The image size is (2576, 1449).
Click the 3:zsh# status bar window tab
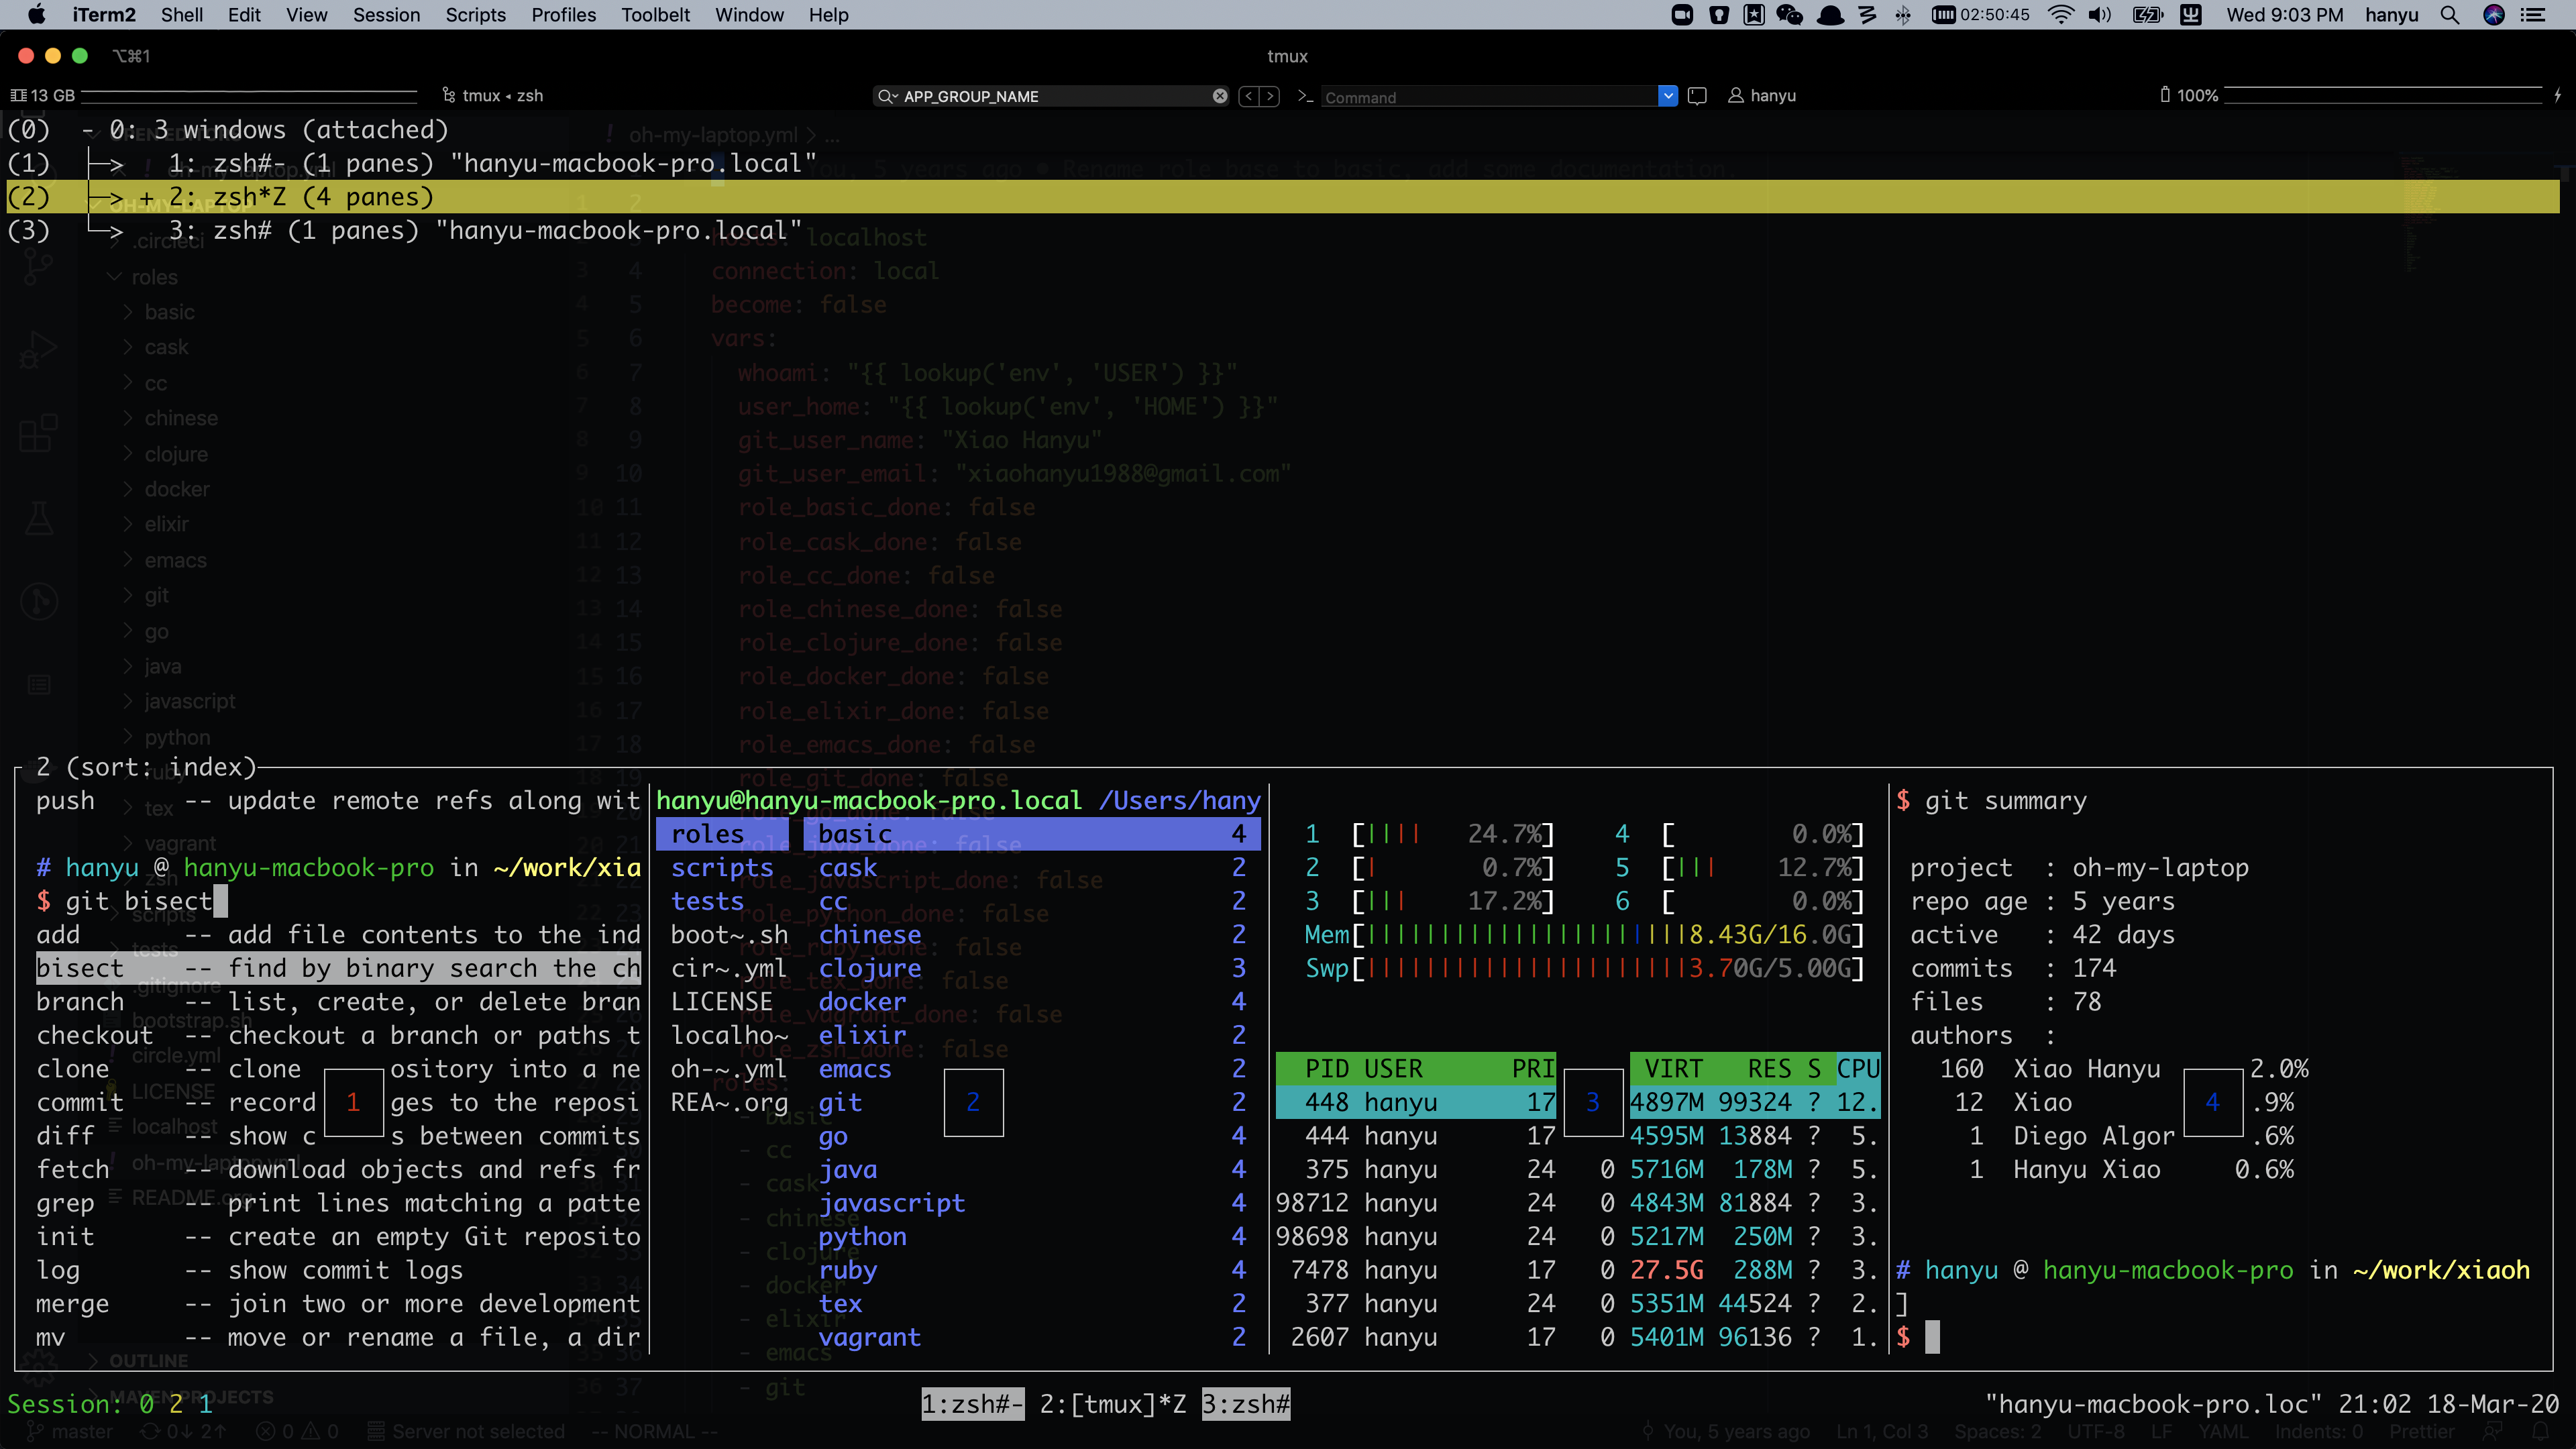click(1246, 1404)
